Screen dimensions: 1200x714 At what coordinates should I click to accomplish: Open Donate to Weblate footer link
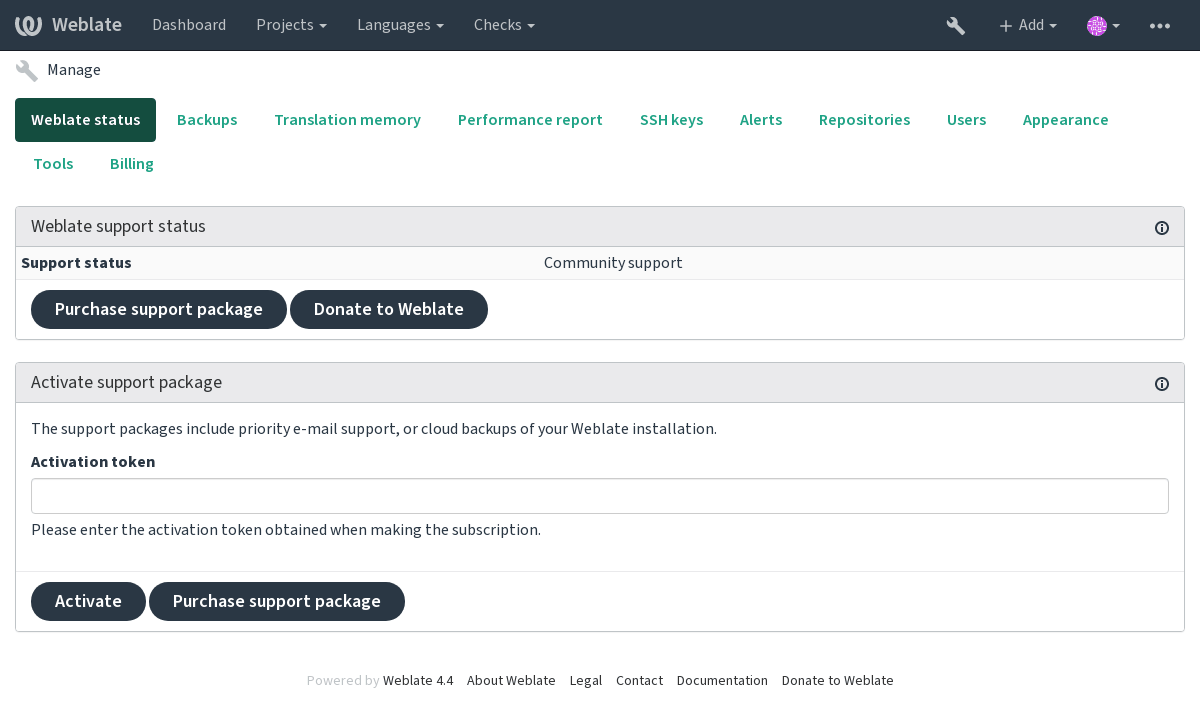pos(838,680)
